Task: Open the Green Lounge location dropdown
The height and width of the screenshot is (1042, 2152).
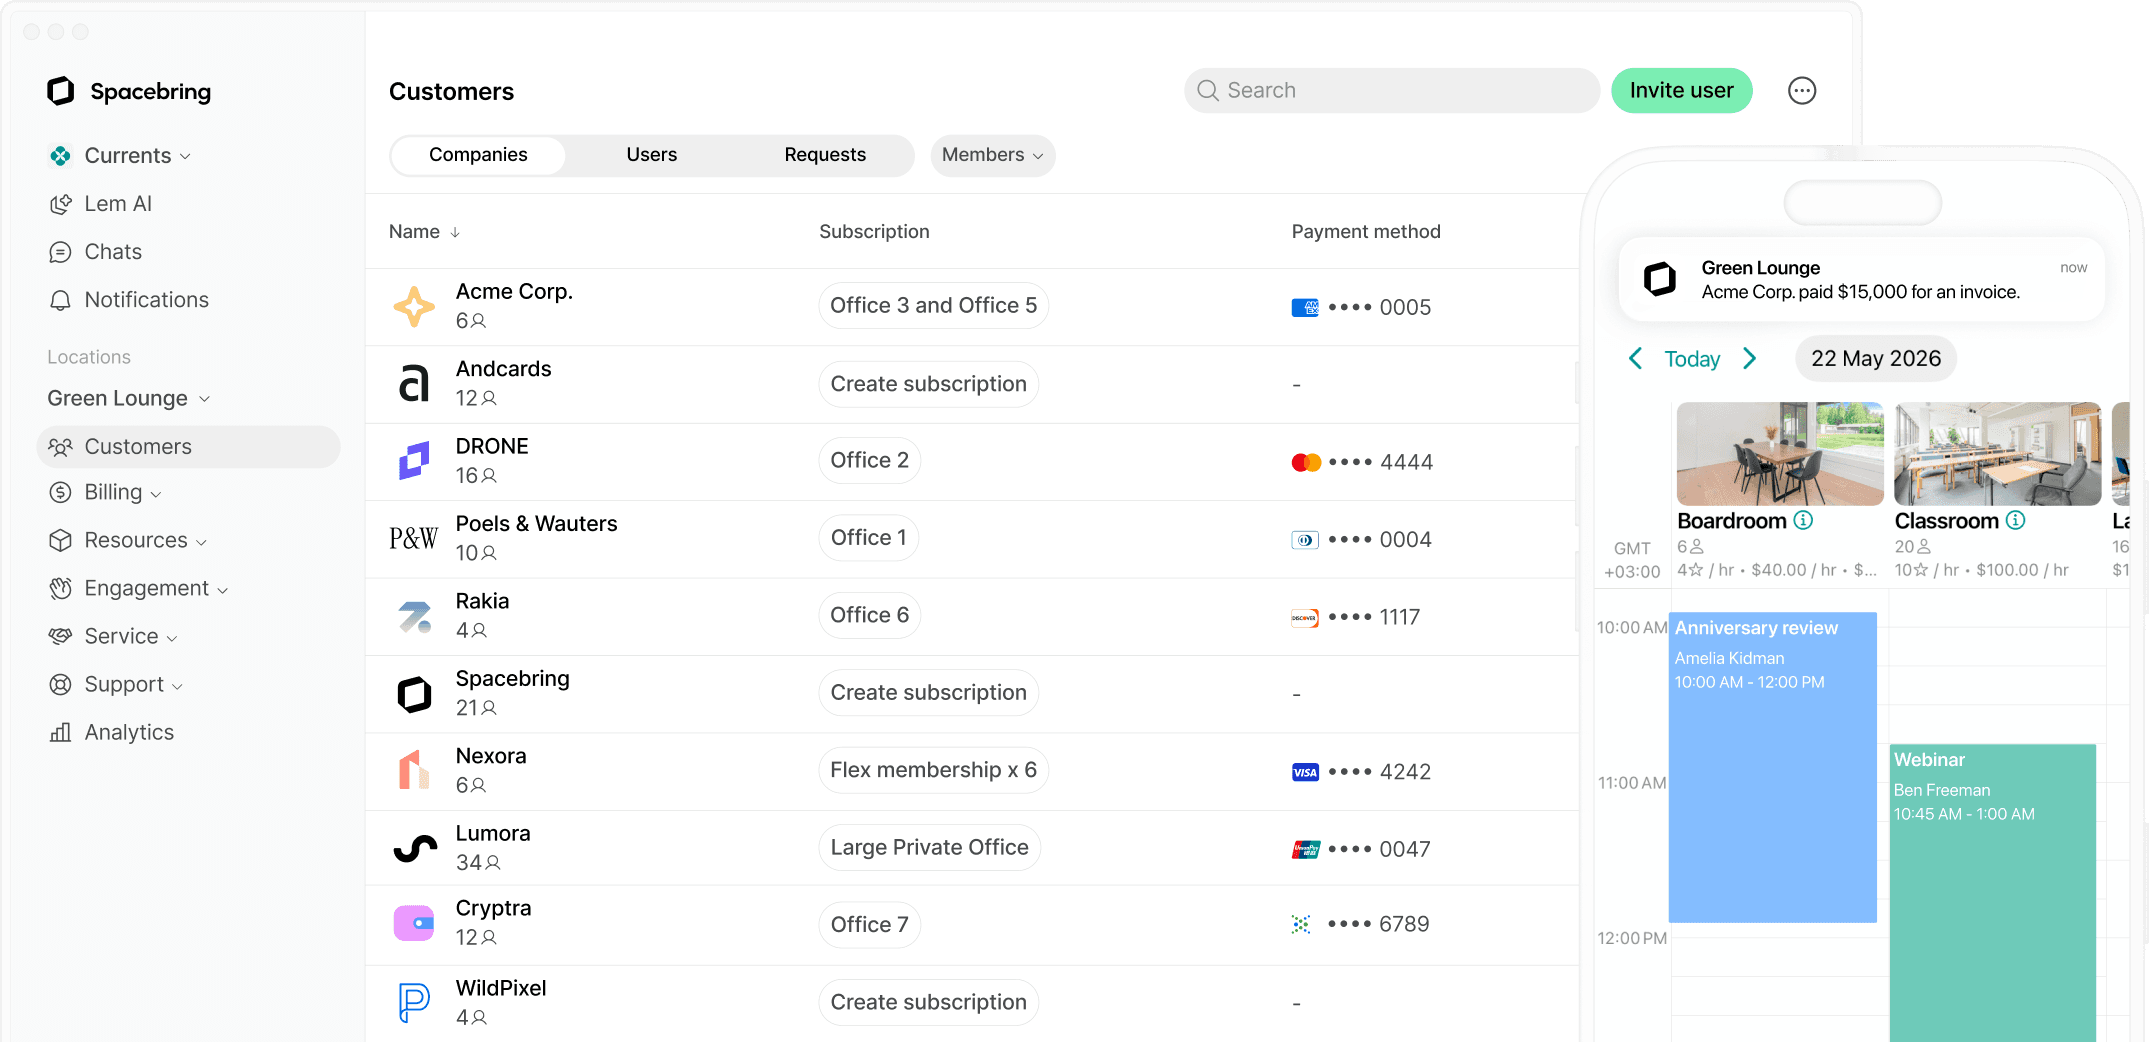Action: (x=129, y=399)
